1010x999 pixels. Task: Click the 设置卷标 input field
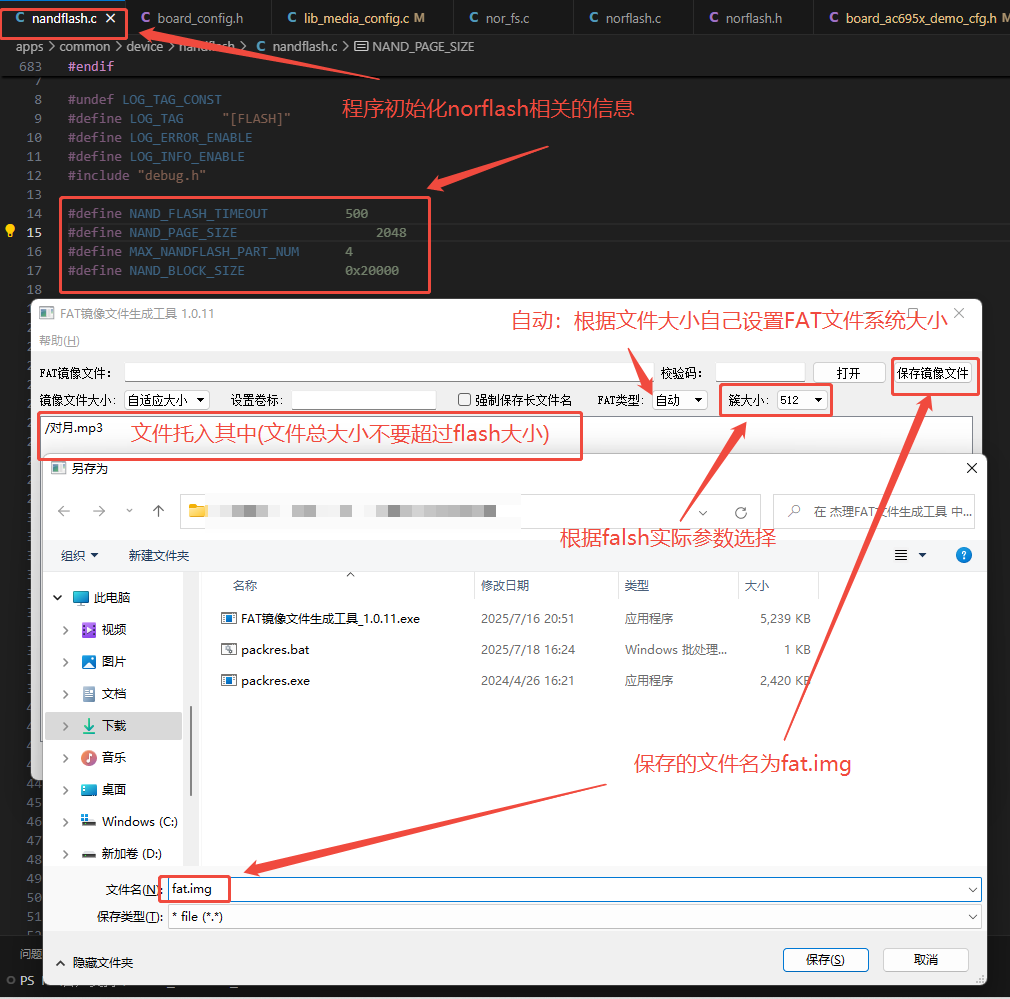(x=364, y=400)
